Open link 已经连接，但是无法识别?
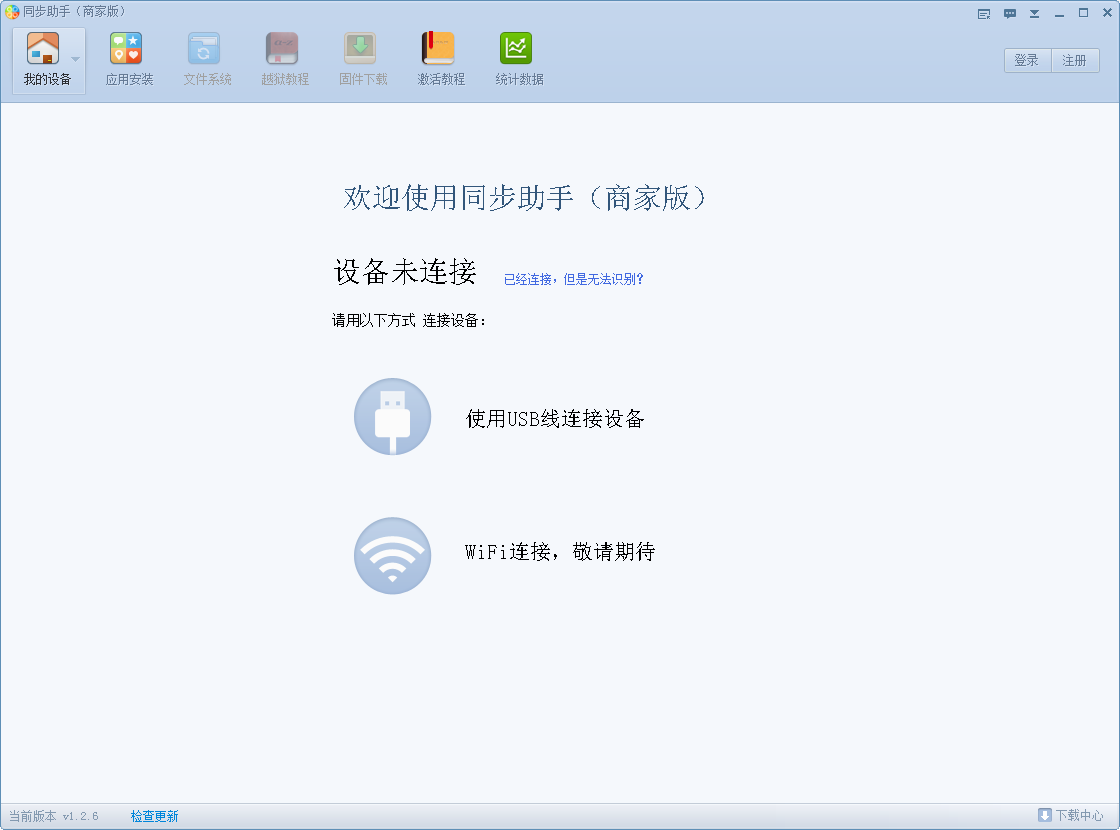1120x830 pixels. tap(574, 279)
